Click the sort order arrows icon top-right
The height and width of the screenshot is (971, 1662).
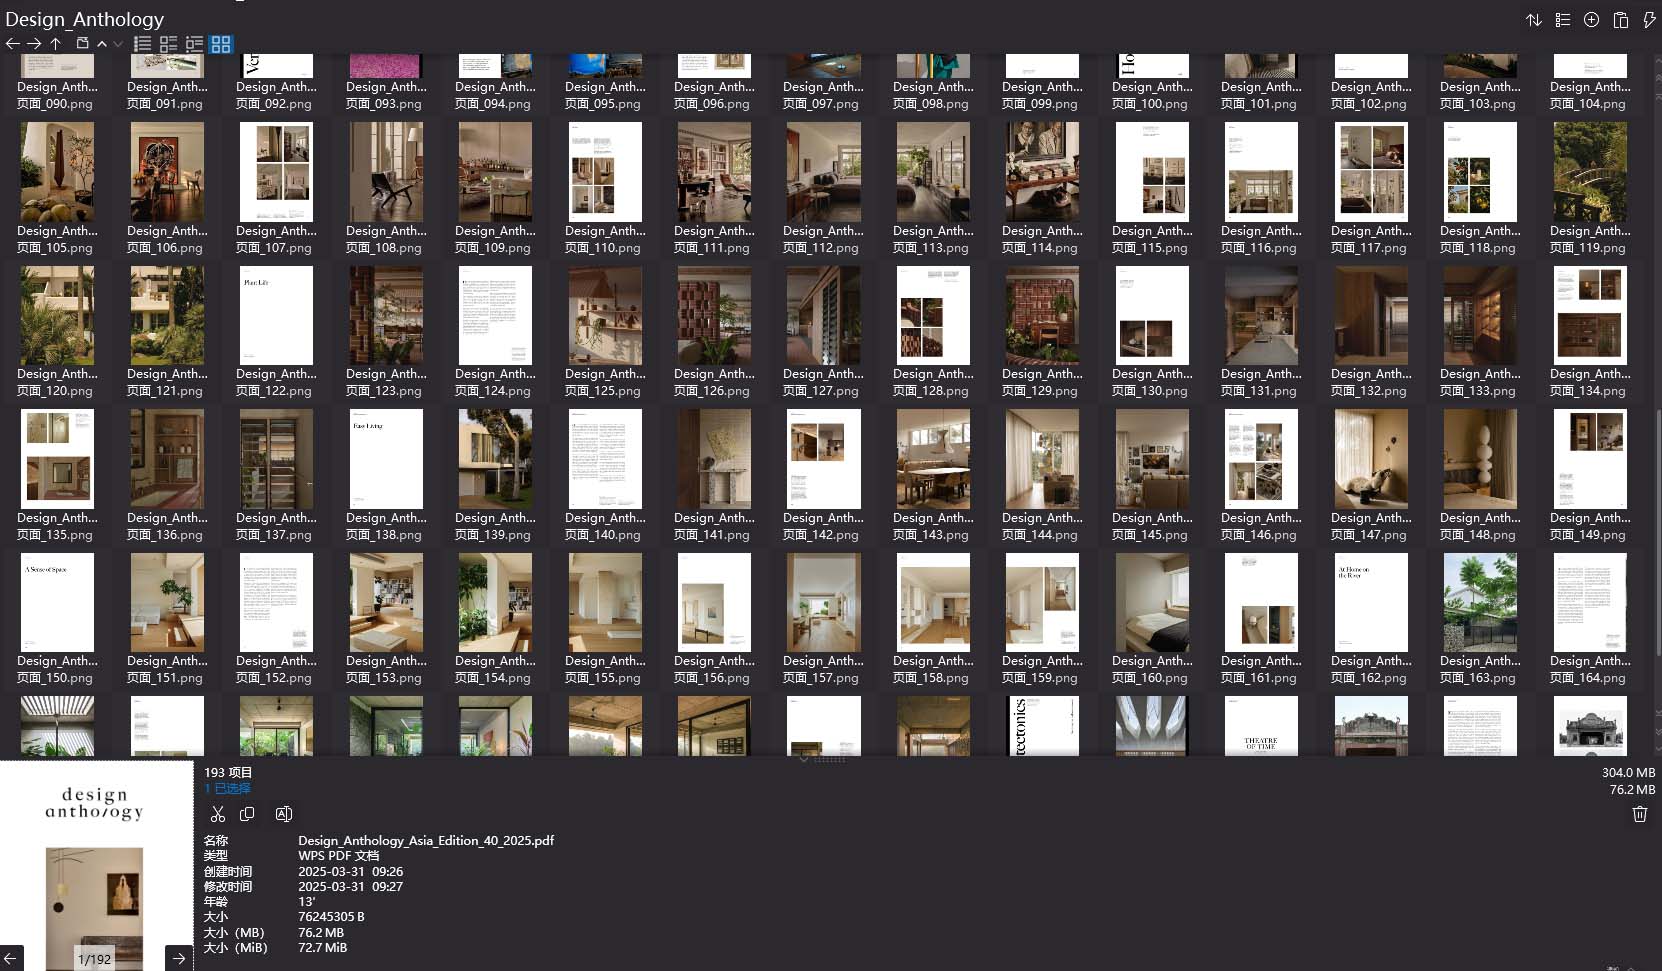[x=1534, y=19]
